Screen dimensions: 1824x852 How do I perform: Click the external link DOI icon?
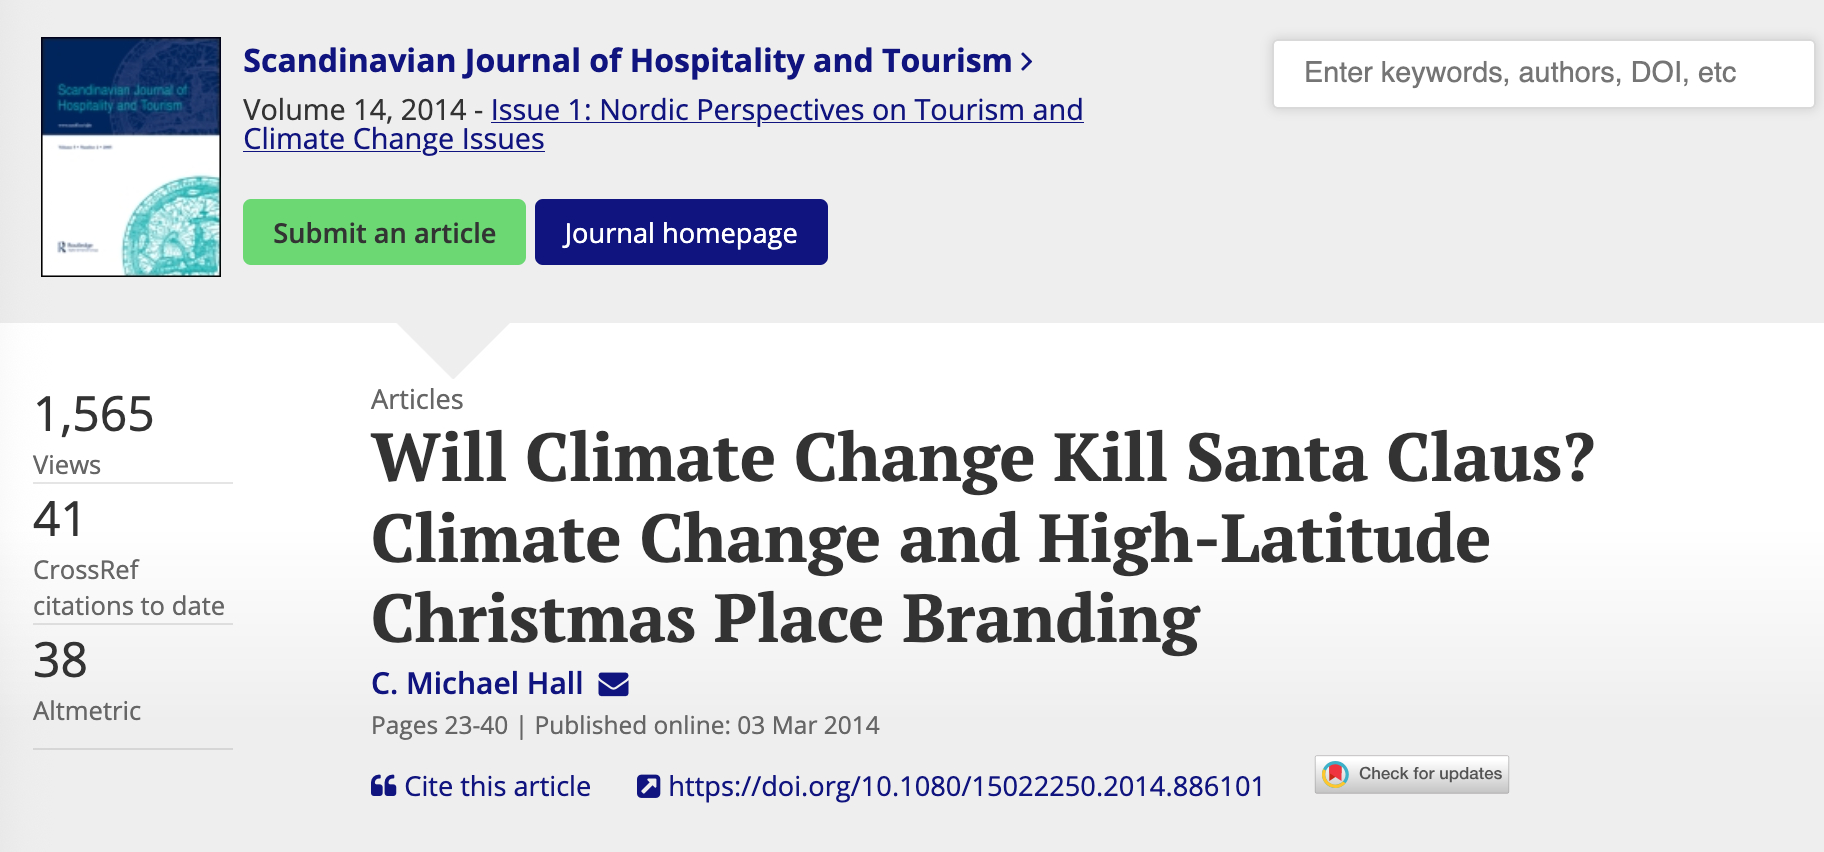[648, 786]
